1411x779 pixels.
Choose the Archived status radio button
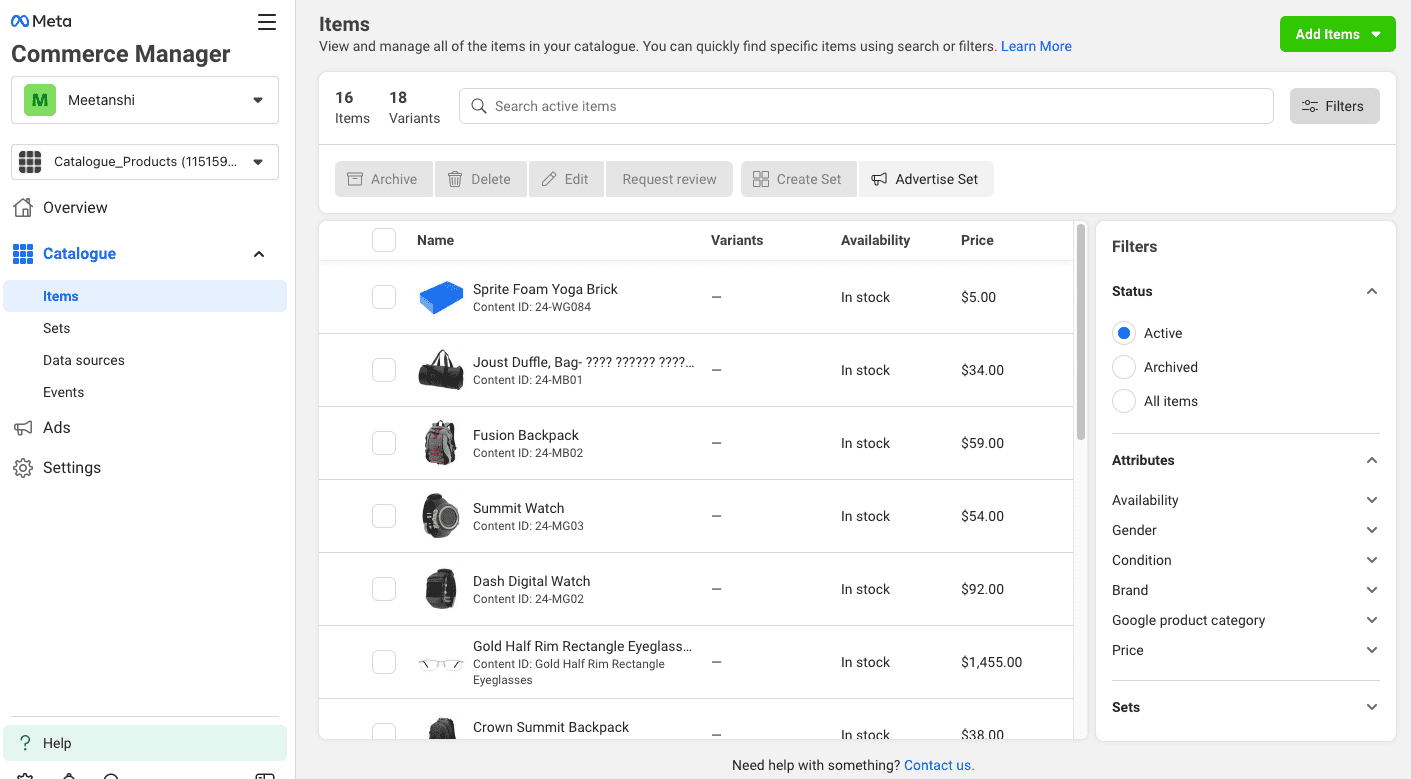(1124, 367)
